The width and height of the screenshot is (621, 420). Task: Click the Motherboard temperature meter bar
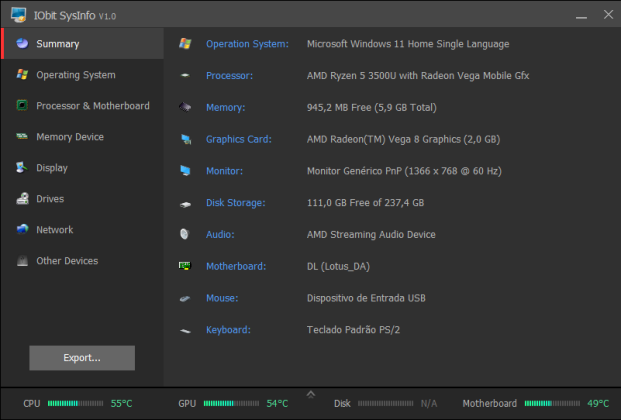[552, 403]
